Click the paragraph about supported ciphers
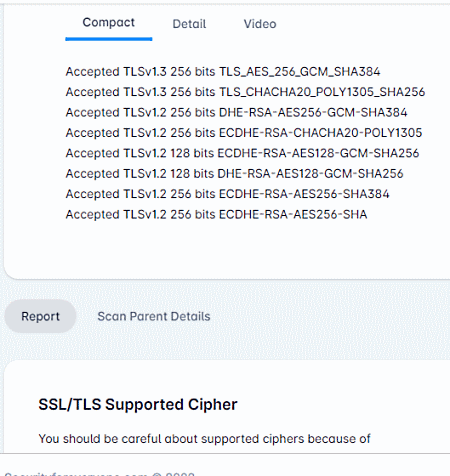 point(204,439)
